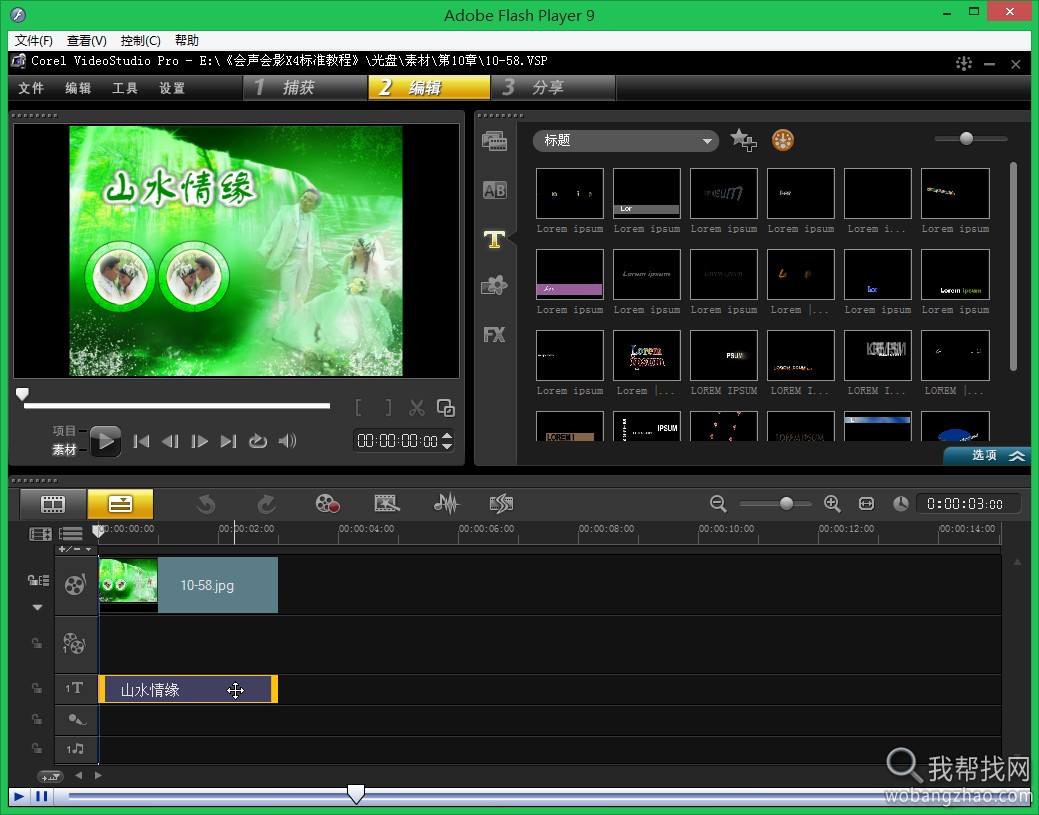Open the 标题 gallery dropdown

(626, 140)
